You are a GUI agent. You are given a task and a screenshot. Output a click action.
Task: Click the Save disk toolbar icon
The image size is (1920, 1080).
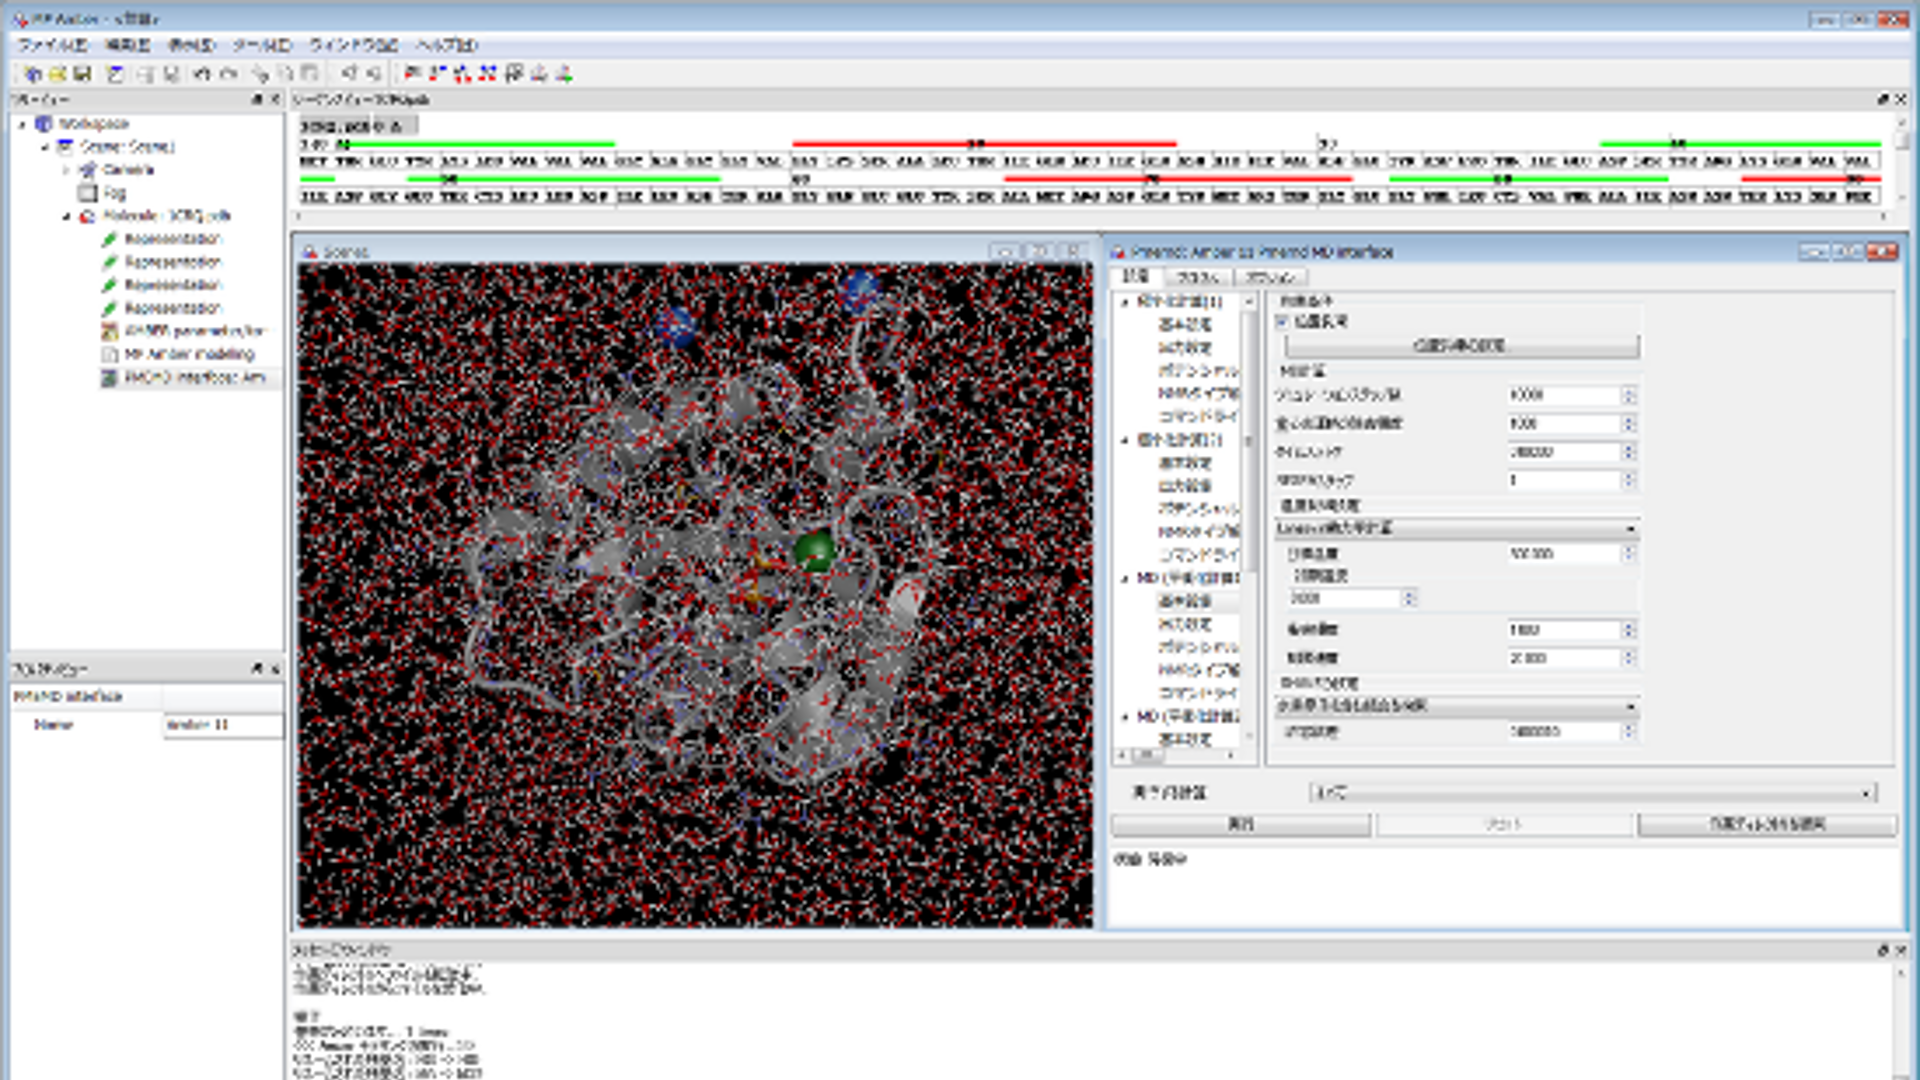[83, 73]
